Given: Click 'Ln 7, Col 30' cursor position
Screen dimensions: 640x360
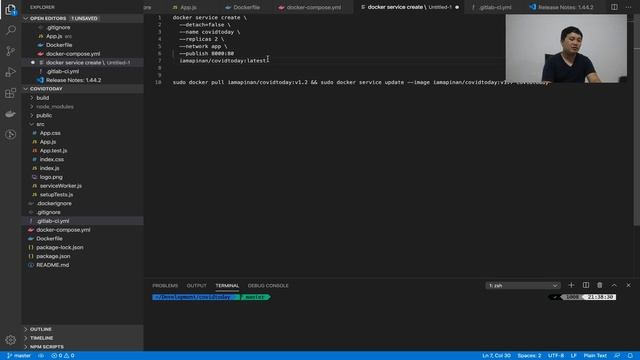Looking at the screenshot, I should [496, 356].
